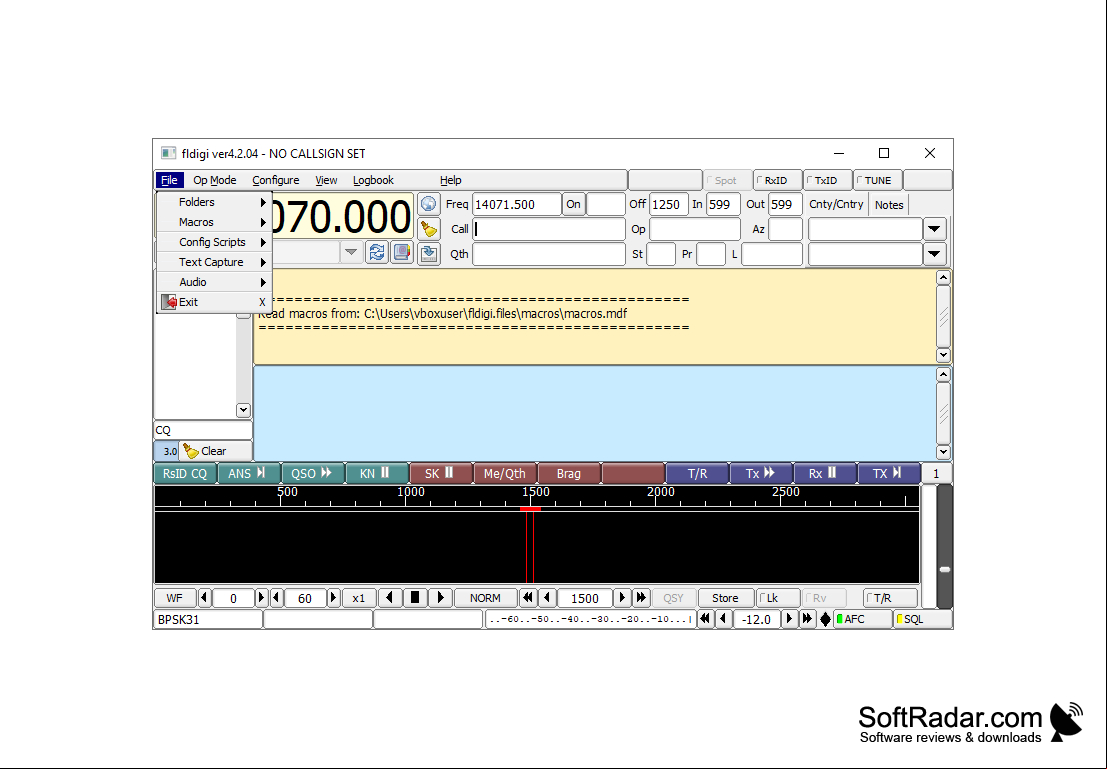The height and width of the screenshot is (769, 1107).
Task: Click the Clear button with broom icon
Action: 215,451
